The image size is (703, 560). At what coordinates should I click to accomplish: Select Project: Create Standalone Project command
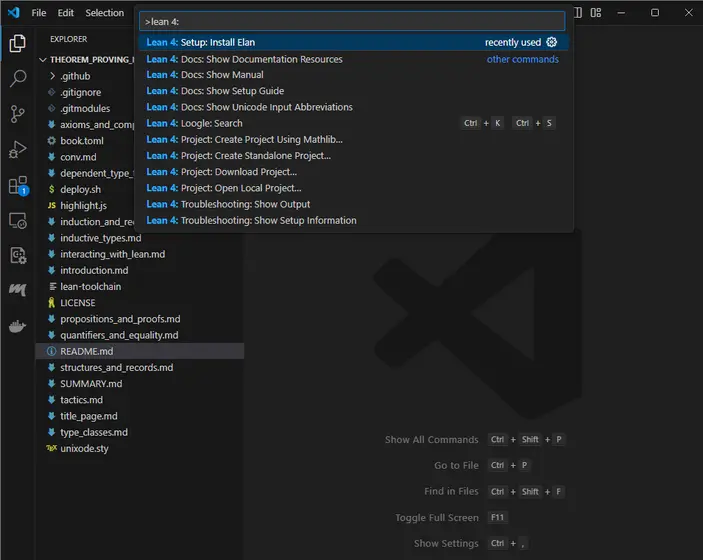tap(354, 155)
